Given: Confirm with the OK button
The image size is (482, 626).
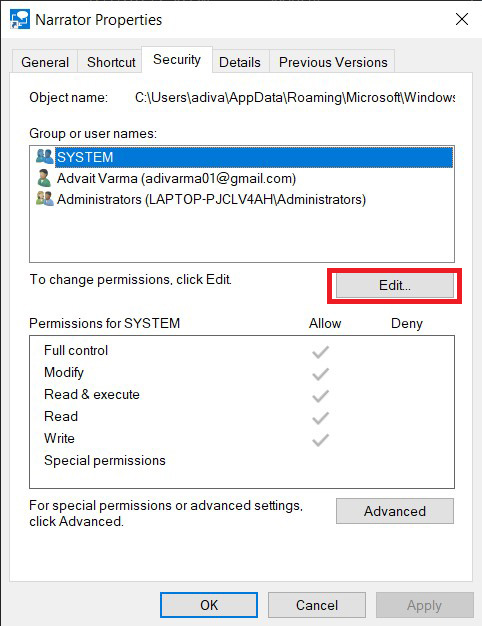Looking at the screenshot, I should [209, 605].
